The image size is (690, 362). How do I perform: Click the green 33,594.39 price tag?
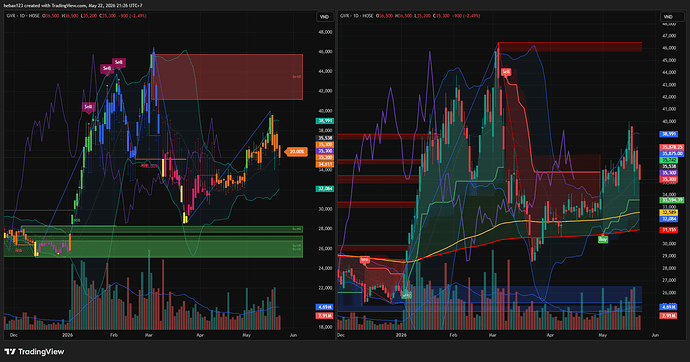(672, 200)
